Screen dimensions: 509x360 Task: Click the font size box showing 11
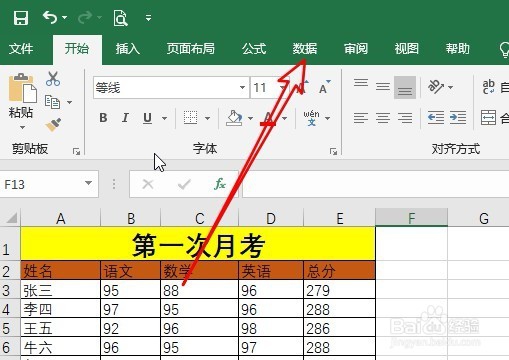click(x=264, y=88)
